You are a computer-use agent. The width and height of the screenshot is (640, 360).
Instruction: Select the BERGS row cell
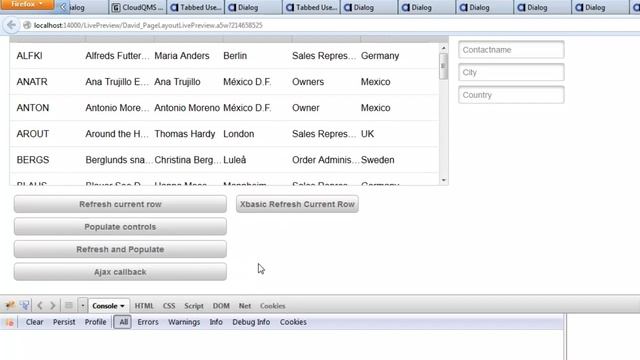[x=33, y=160]
